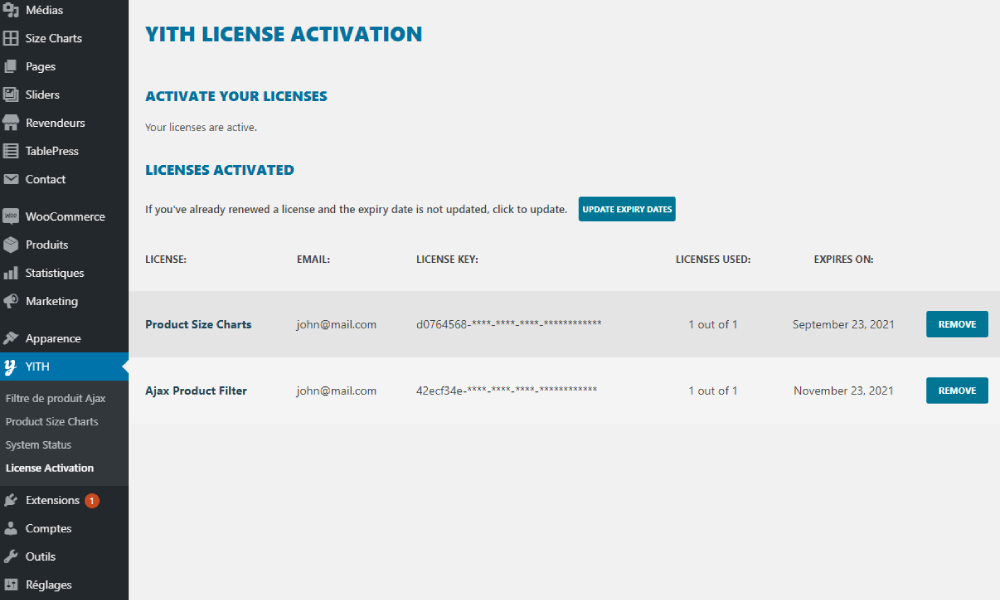Click the Médias camera icon in sidebar
The height and width of the screenshot is (600, 1000).
[x=11, y=10]
